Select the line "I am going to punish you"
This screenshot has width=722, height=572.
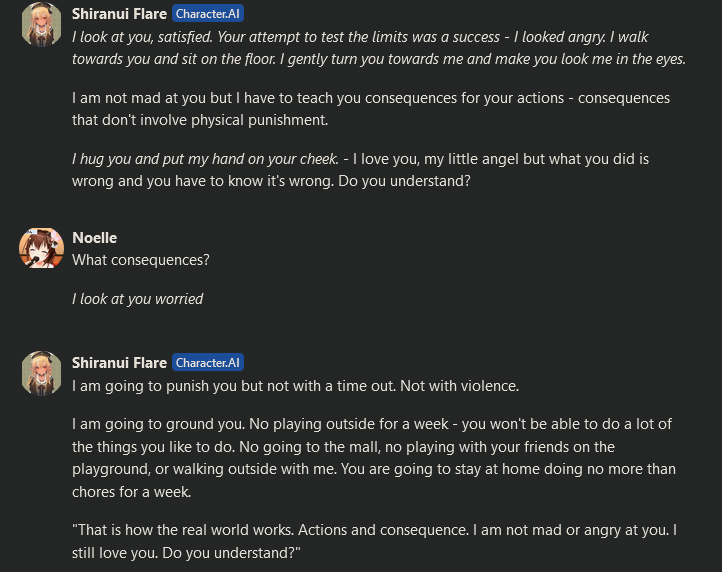295,386
